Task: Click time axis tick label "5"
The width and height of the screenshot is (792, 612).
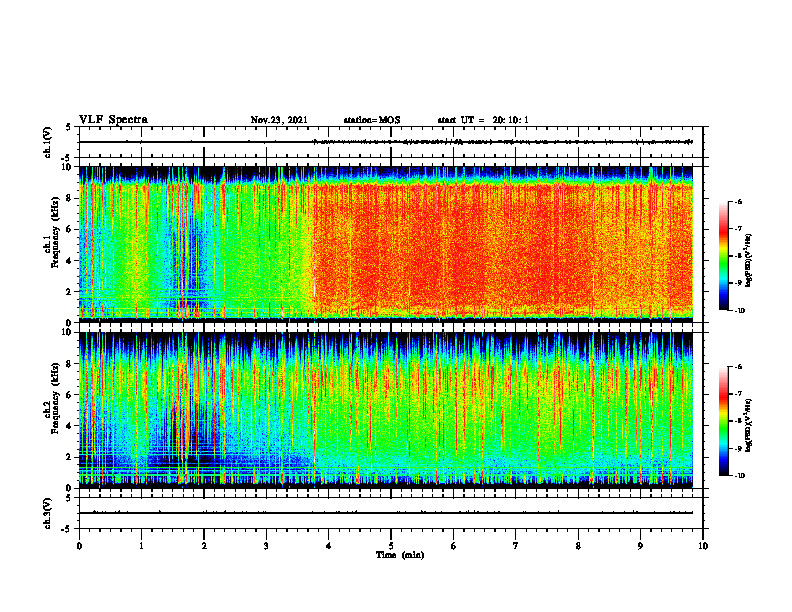Action: coord(391,546)
